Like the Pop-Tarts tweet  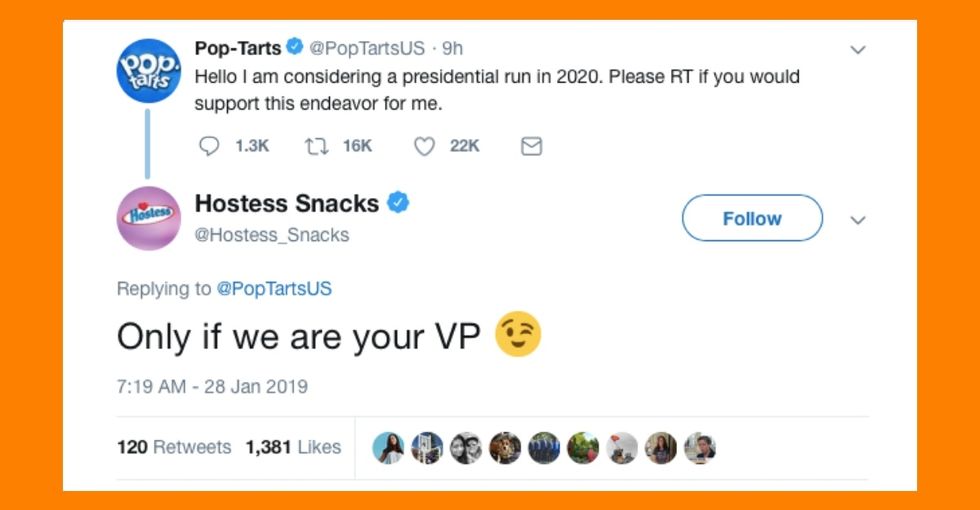tap(425, 146)
